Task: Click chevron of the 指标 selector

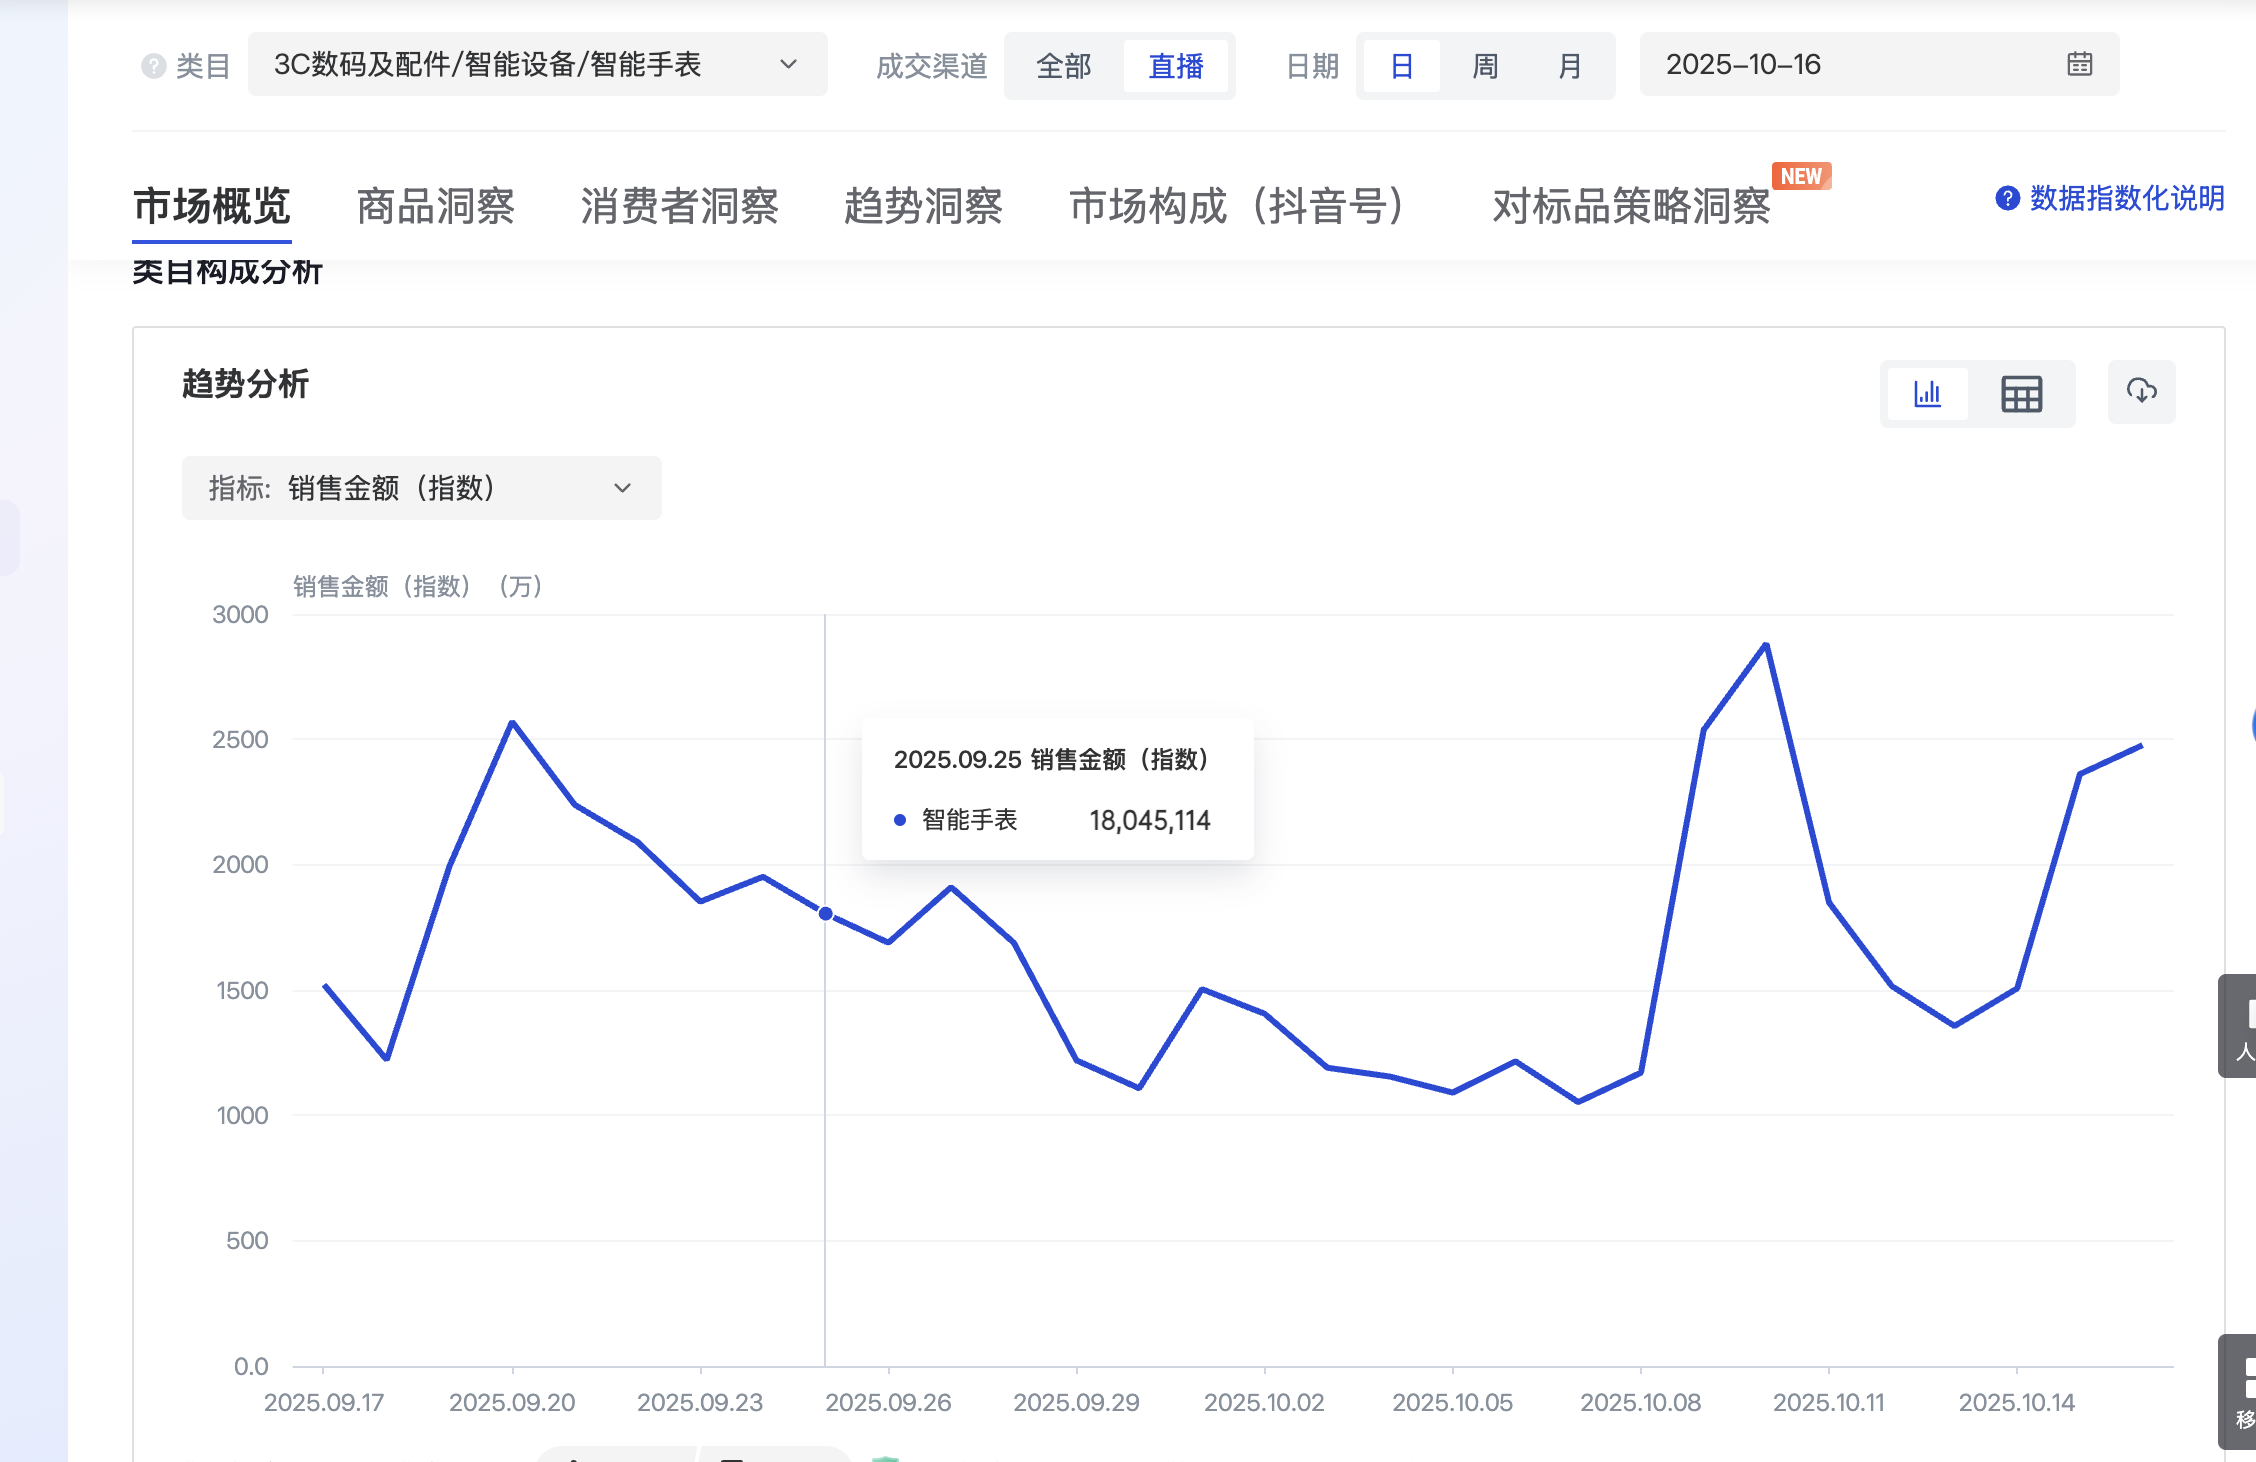Action: click(622, 488)
